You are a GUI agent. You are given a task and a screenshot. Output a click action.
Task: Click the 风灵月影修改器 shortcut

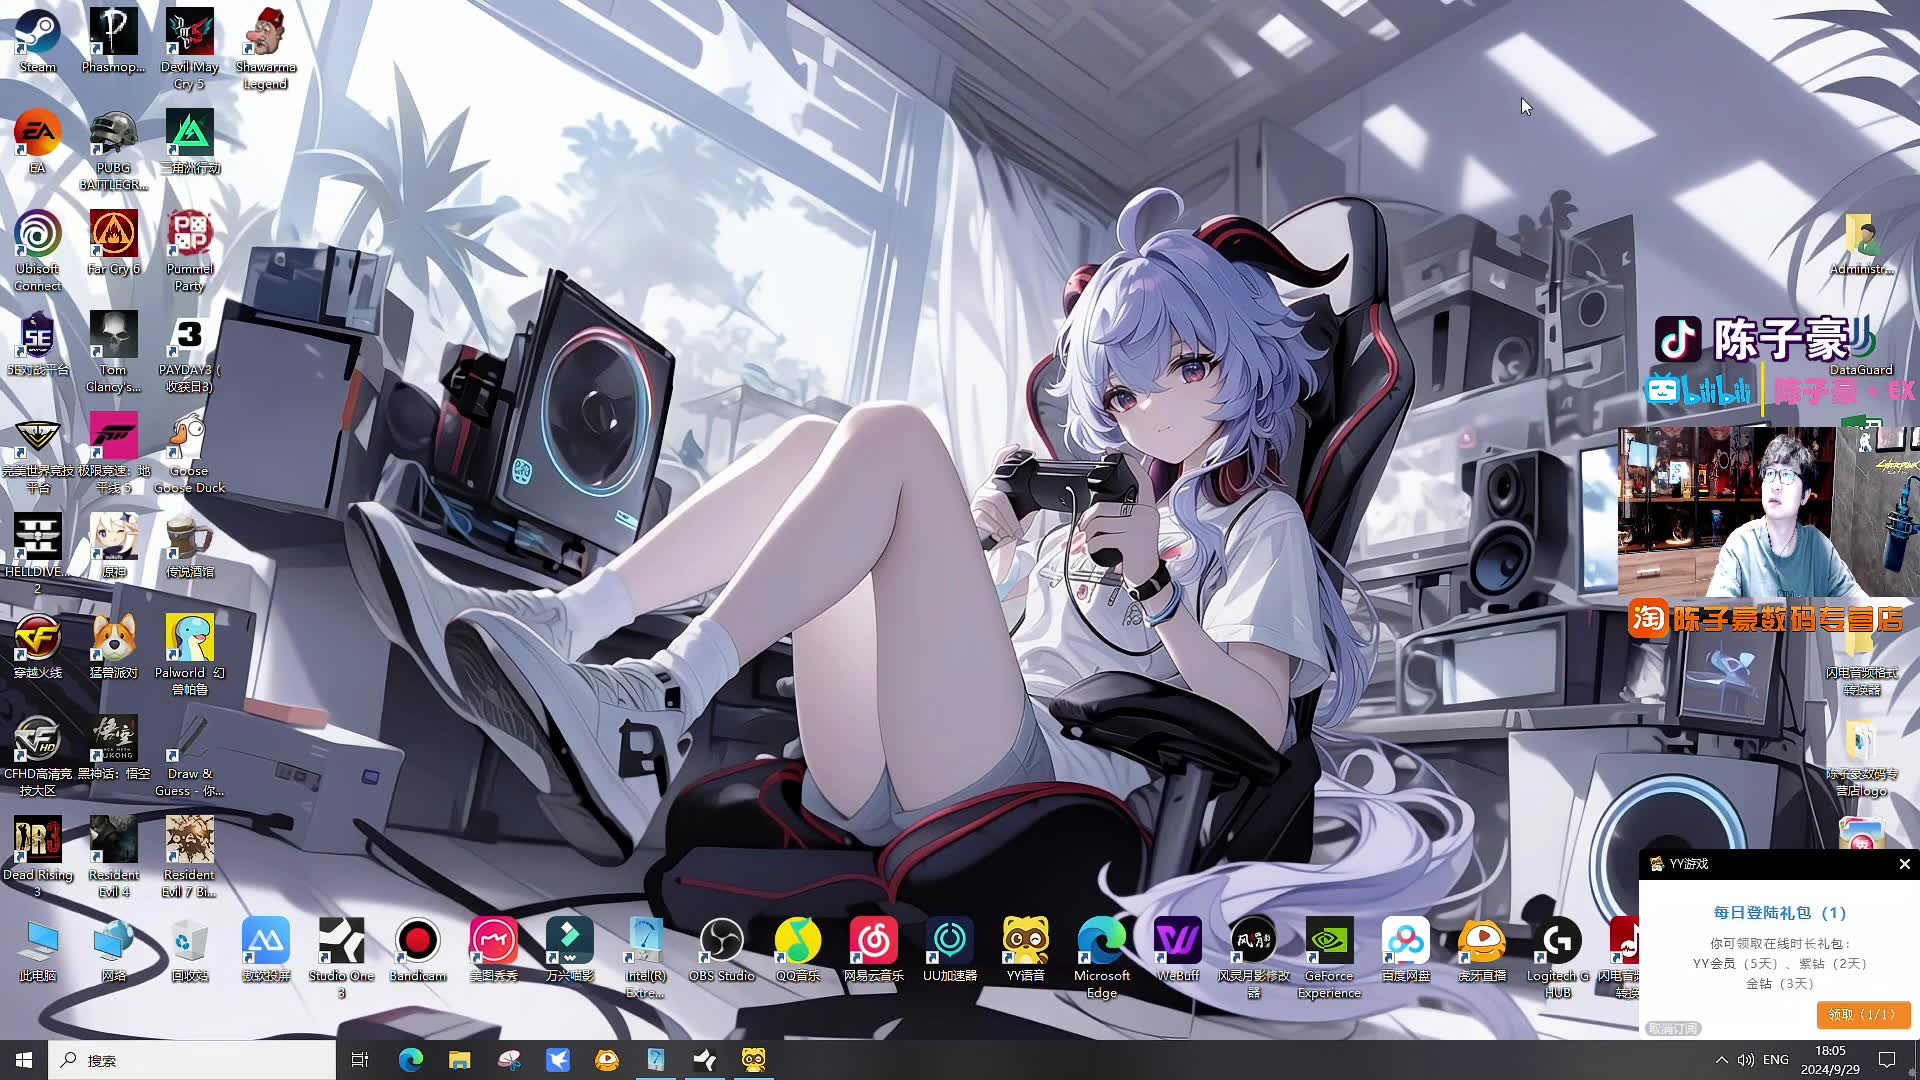pos(1253,957)
